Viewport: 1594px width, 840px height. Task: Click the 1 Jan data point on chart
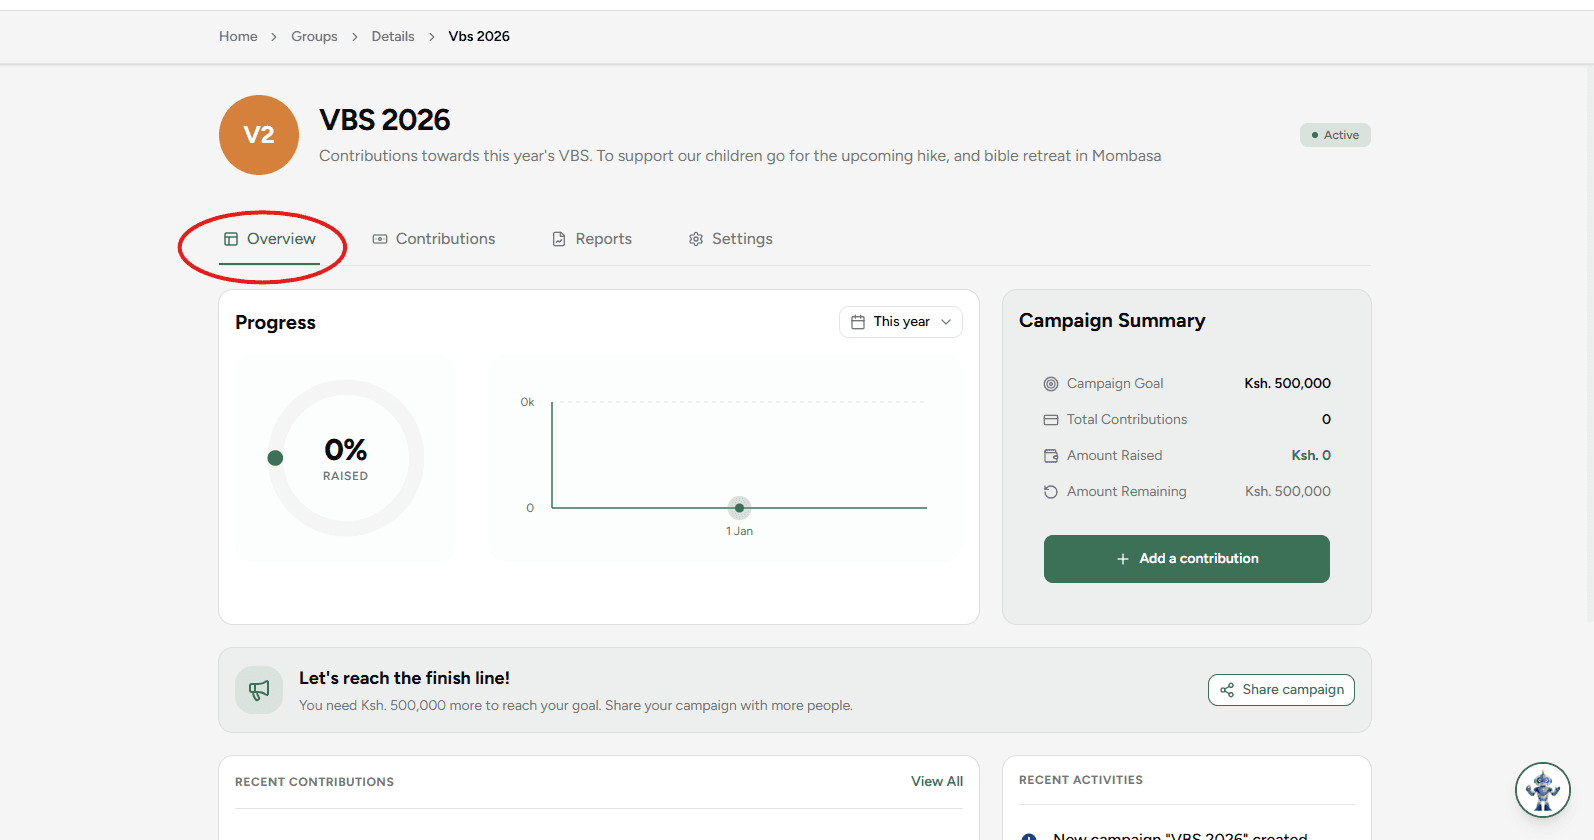[739, 508]
